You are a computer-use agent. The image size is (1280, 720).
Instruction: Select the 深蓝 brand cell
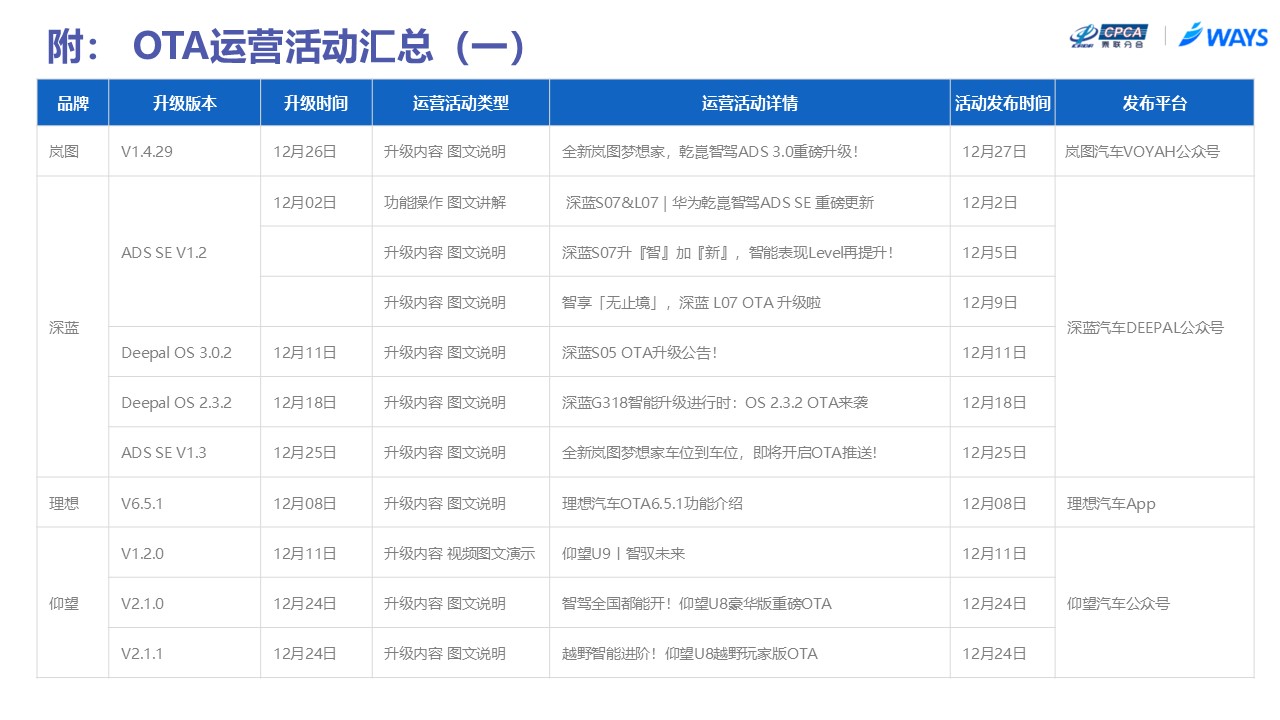73,327
